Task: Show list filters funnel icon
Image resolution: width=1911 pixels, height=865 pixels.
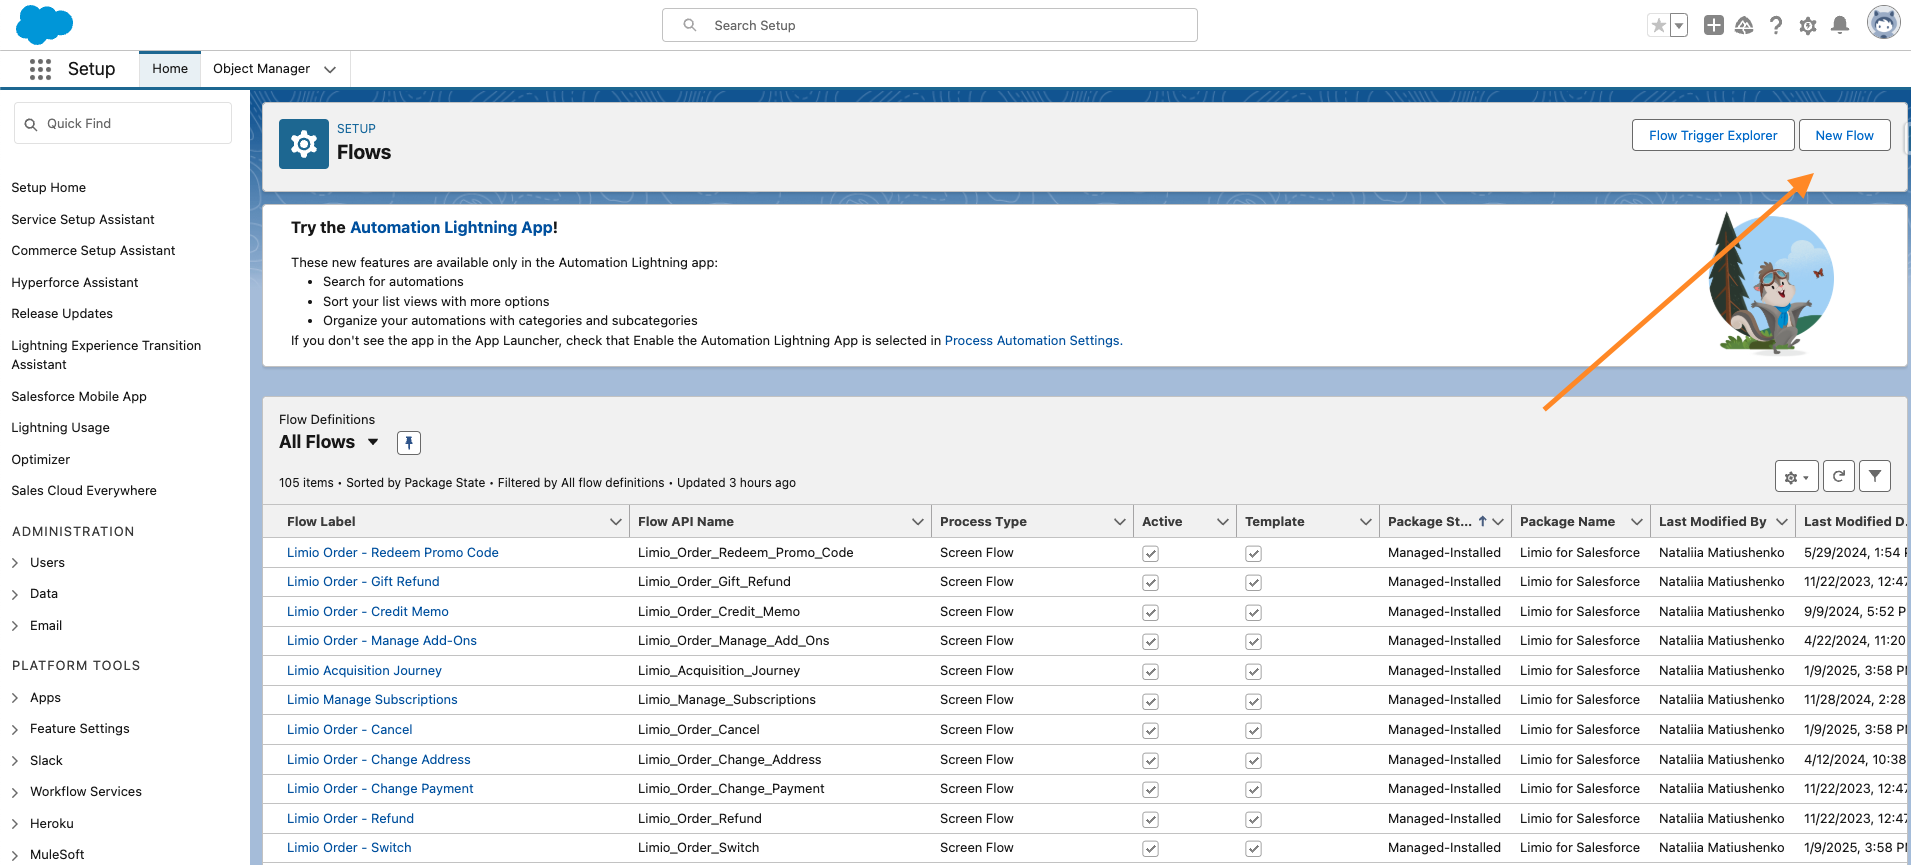Action: coord(1875,477)
